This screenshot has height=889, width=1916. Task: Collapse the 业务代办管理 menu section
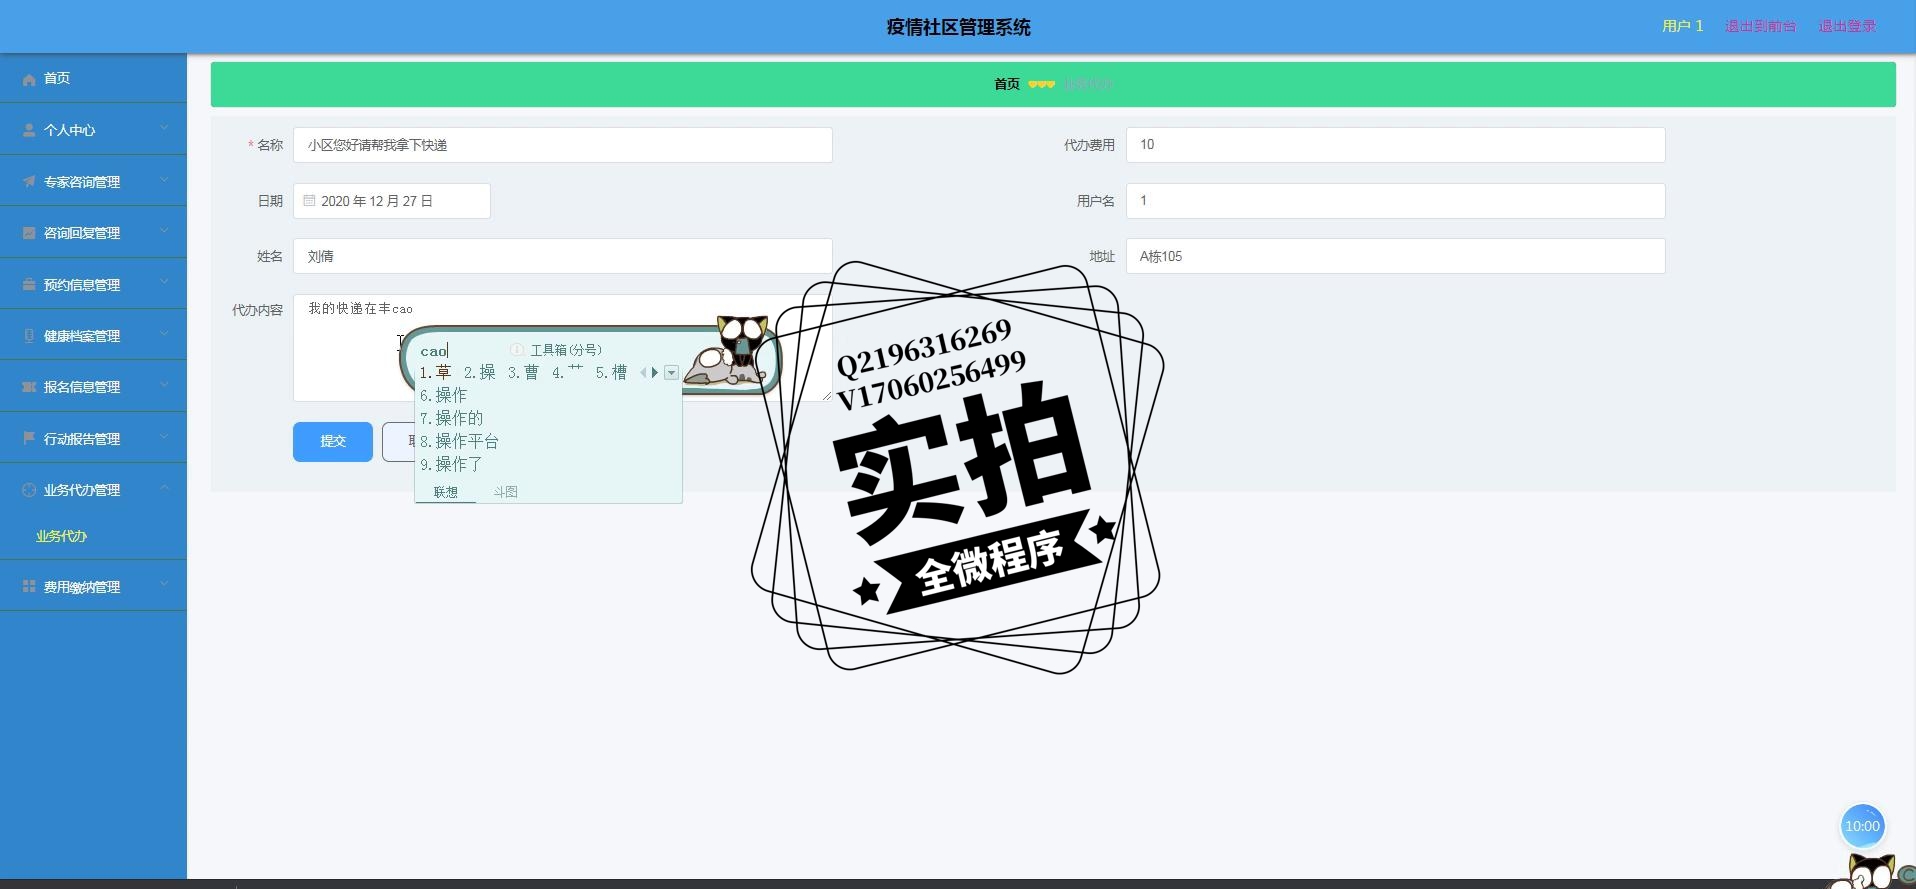click(x=164, y=488)
